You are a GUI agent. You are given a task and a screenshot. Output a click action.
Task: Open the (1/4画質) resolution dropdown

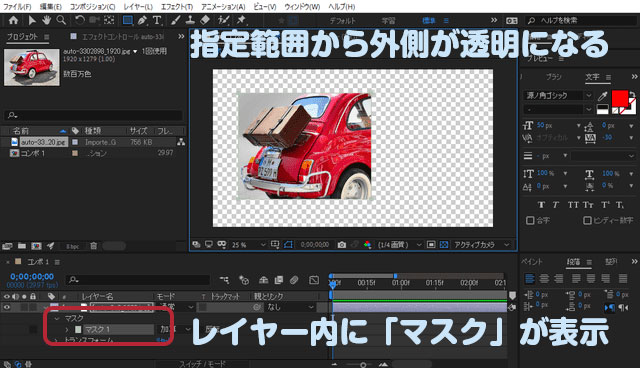[x=399, y=245]
